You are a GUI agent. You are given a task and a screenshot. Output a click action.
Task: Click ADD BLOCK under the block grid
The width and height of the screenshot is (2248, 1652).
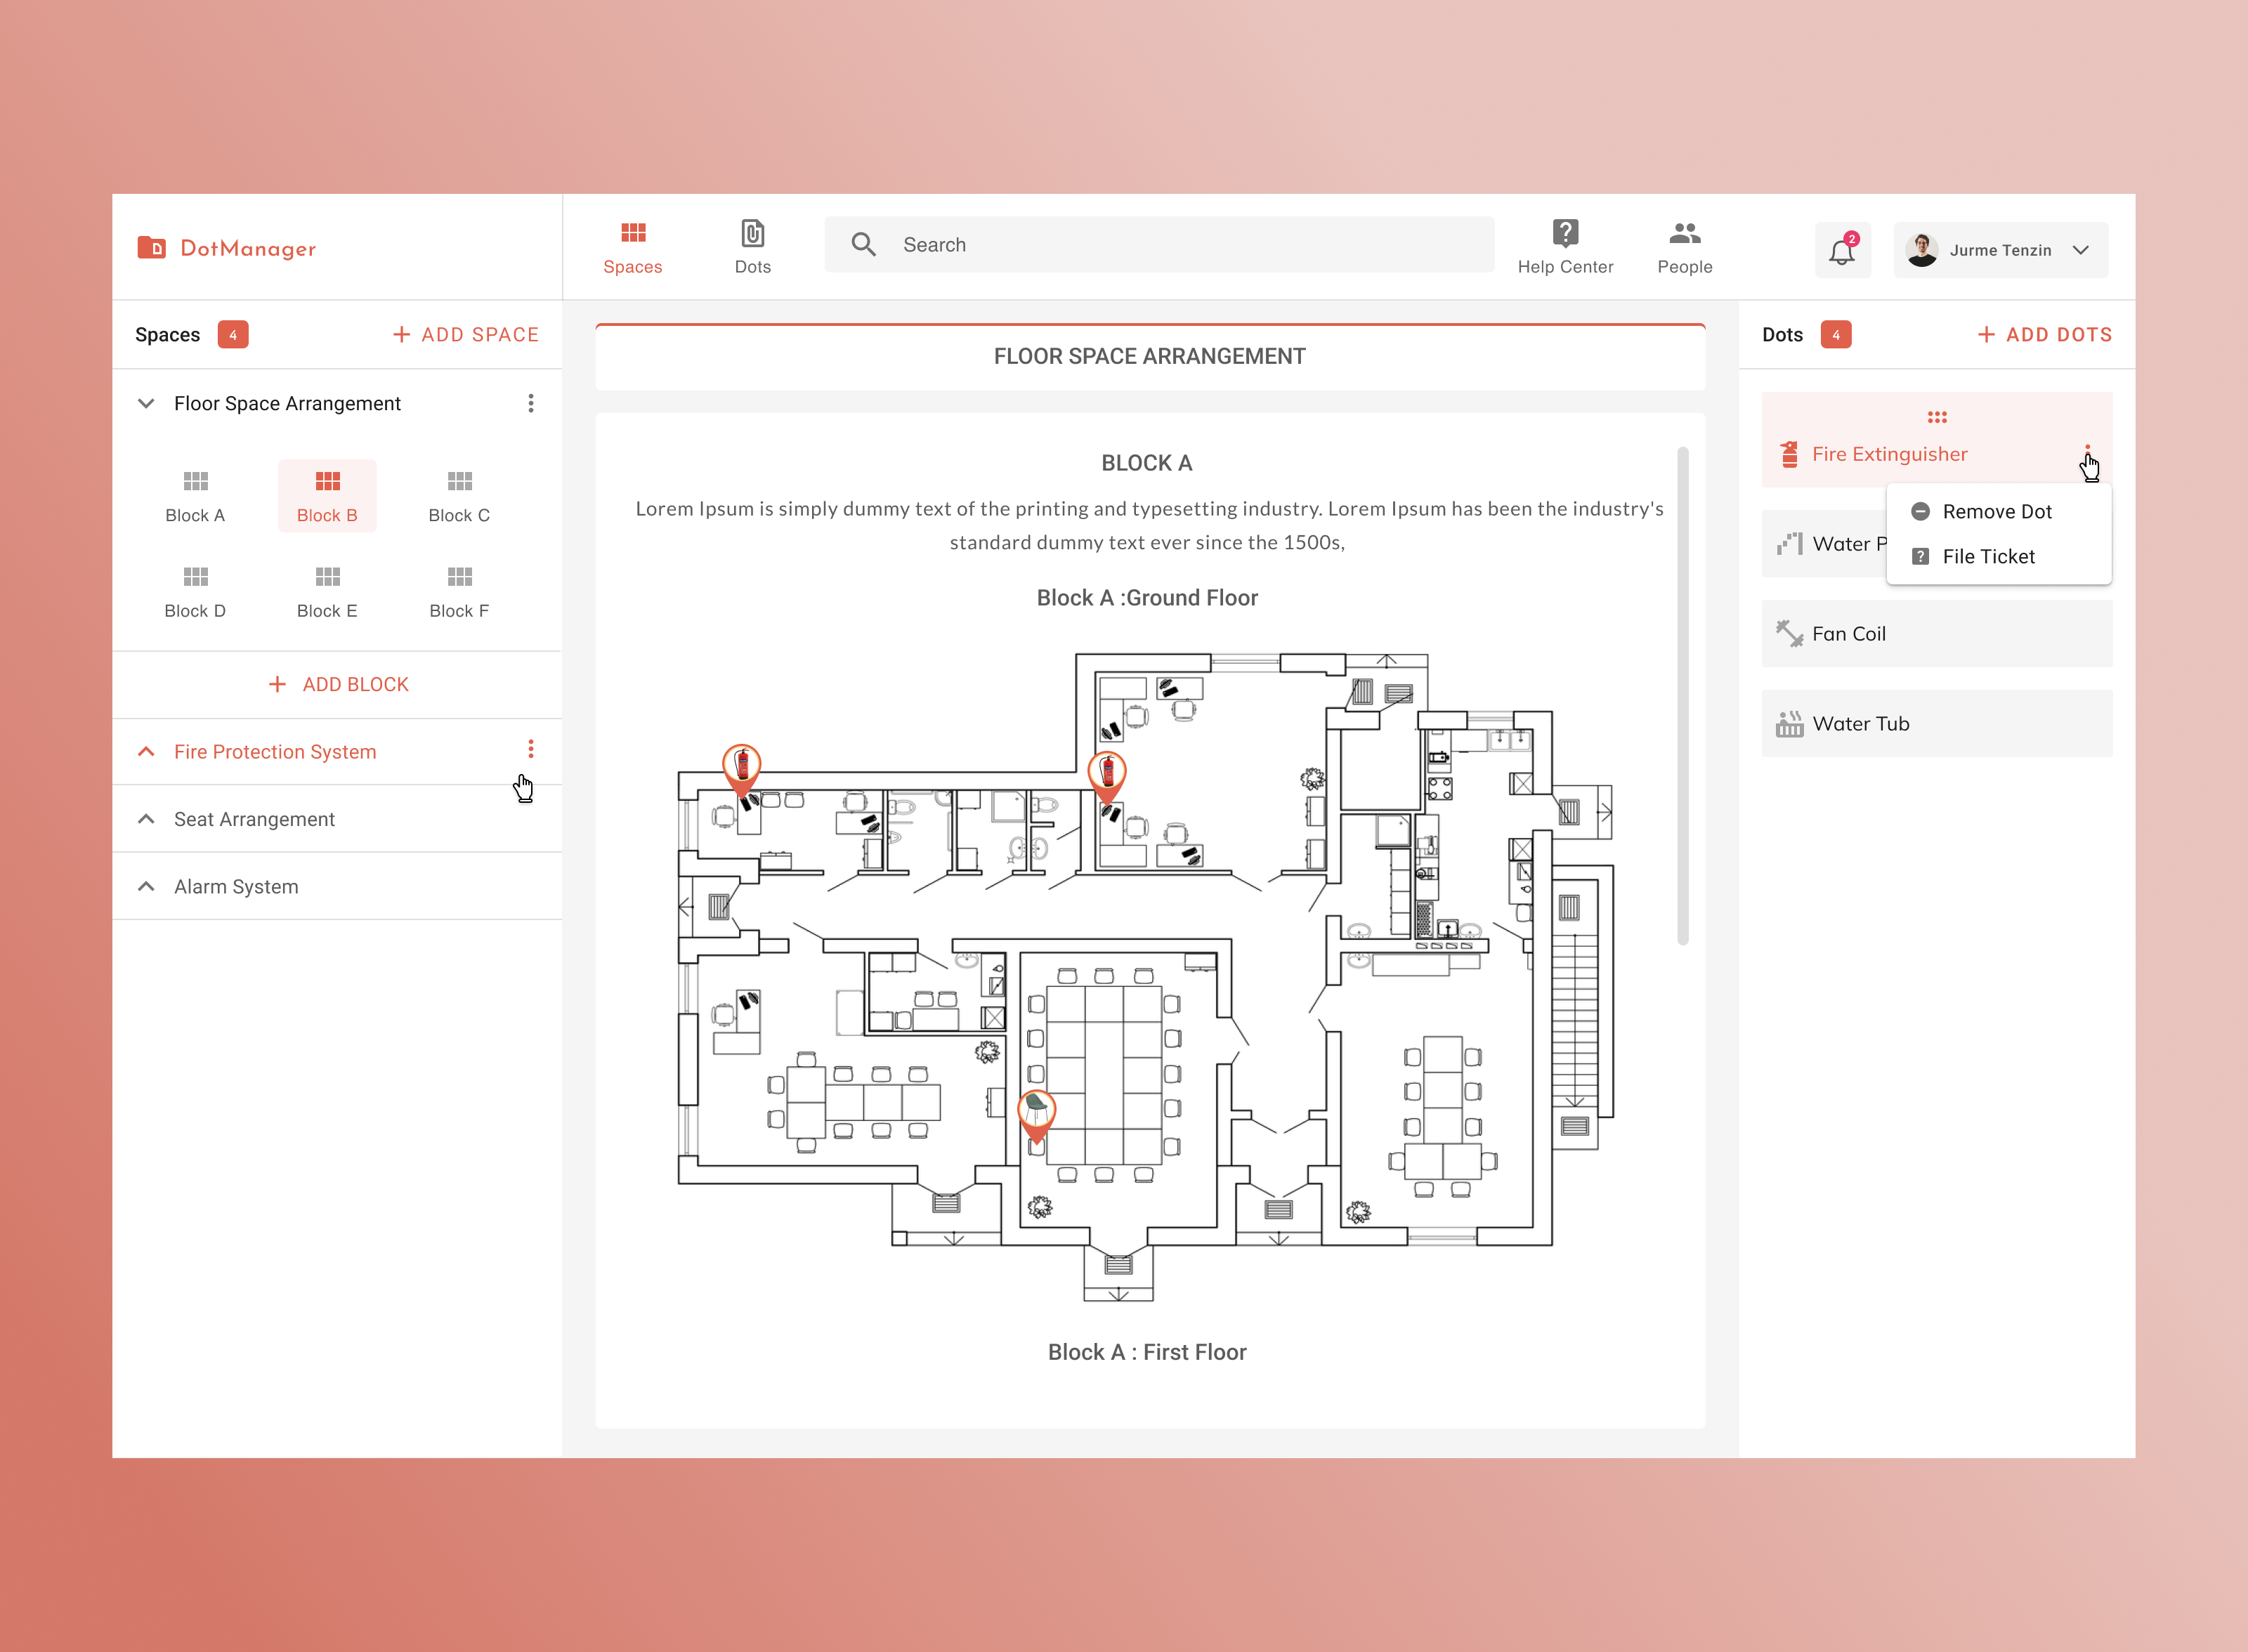click(340, 684)
